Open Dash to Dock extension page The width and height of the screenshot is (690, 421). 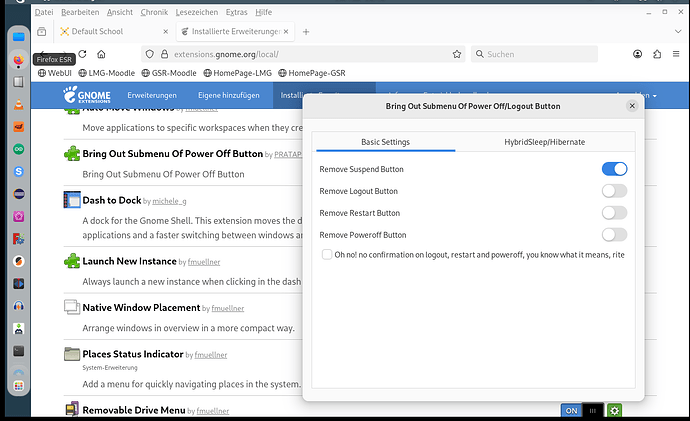tap(112, 200)
